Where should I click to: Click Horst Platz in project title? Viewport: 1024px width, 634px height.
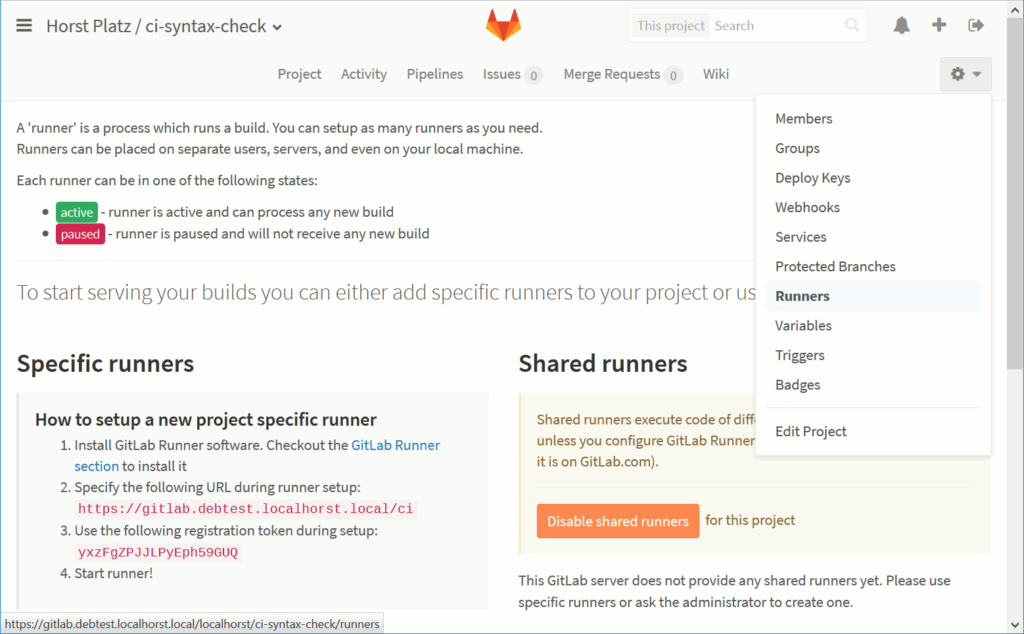89,26
